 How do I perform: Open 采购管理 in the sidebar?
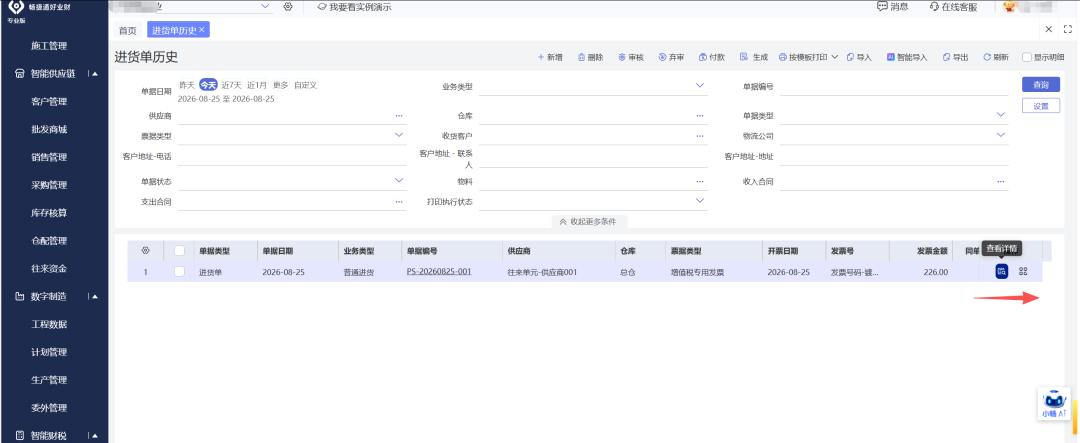[x=49, y=185]
